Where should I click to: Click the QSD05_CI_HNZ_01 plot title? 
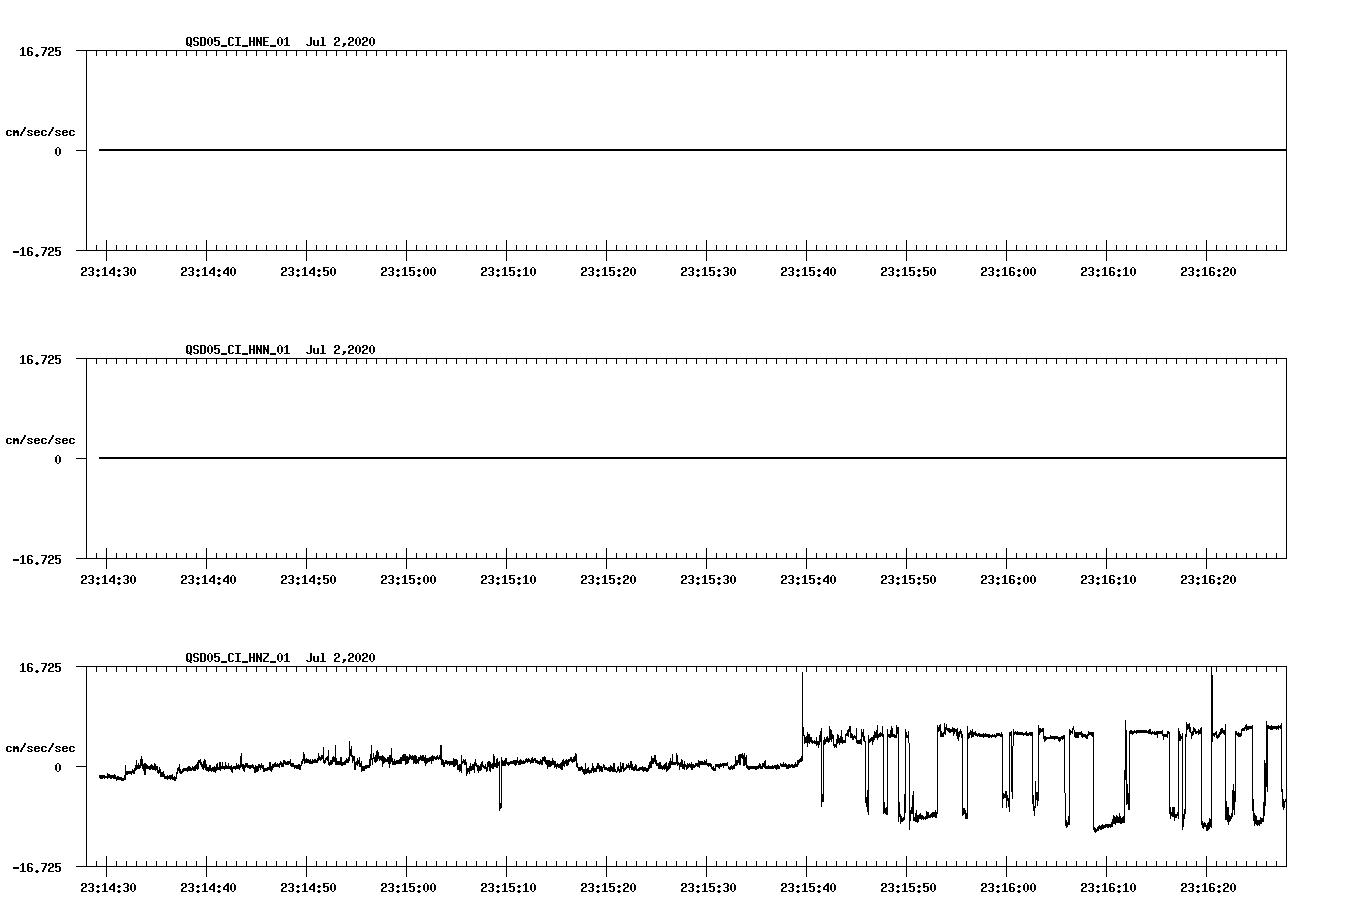point(280,658)
